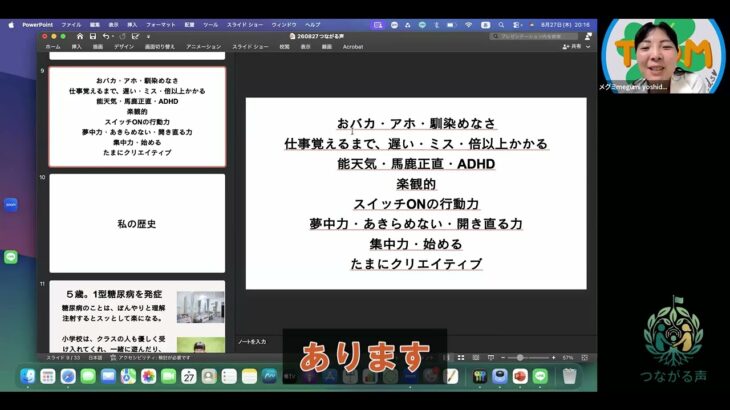Viewport: 730px width, 410px height.
Task: Open the quick access toolbar customize arrow
Action: pyautogui.click(x=148, y=36)
